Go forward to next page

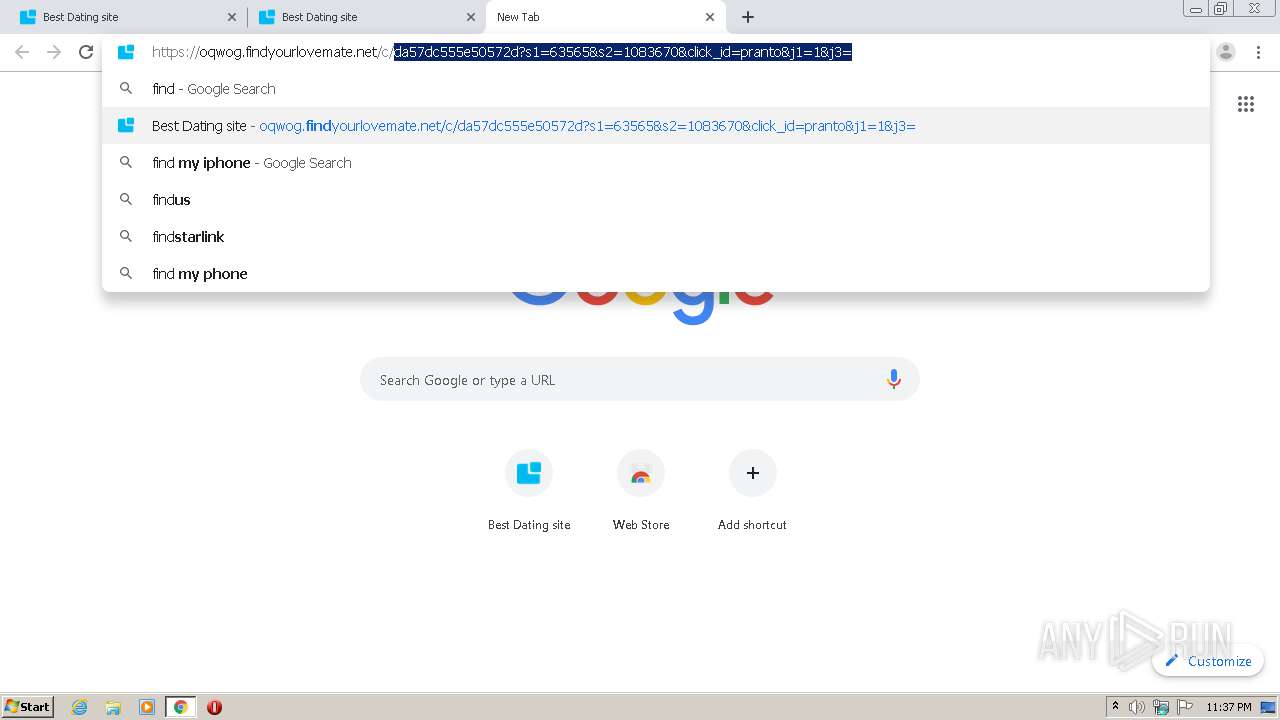(x=54, y=52)
